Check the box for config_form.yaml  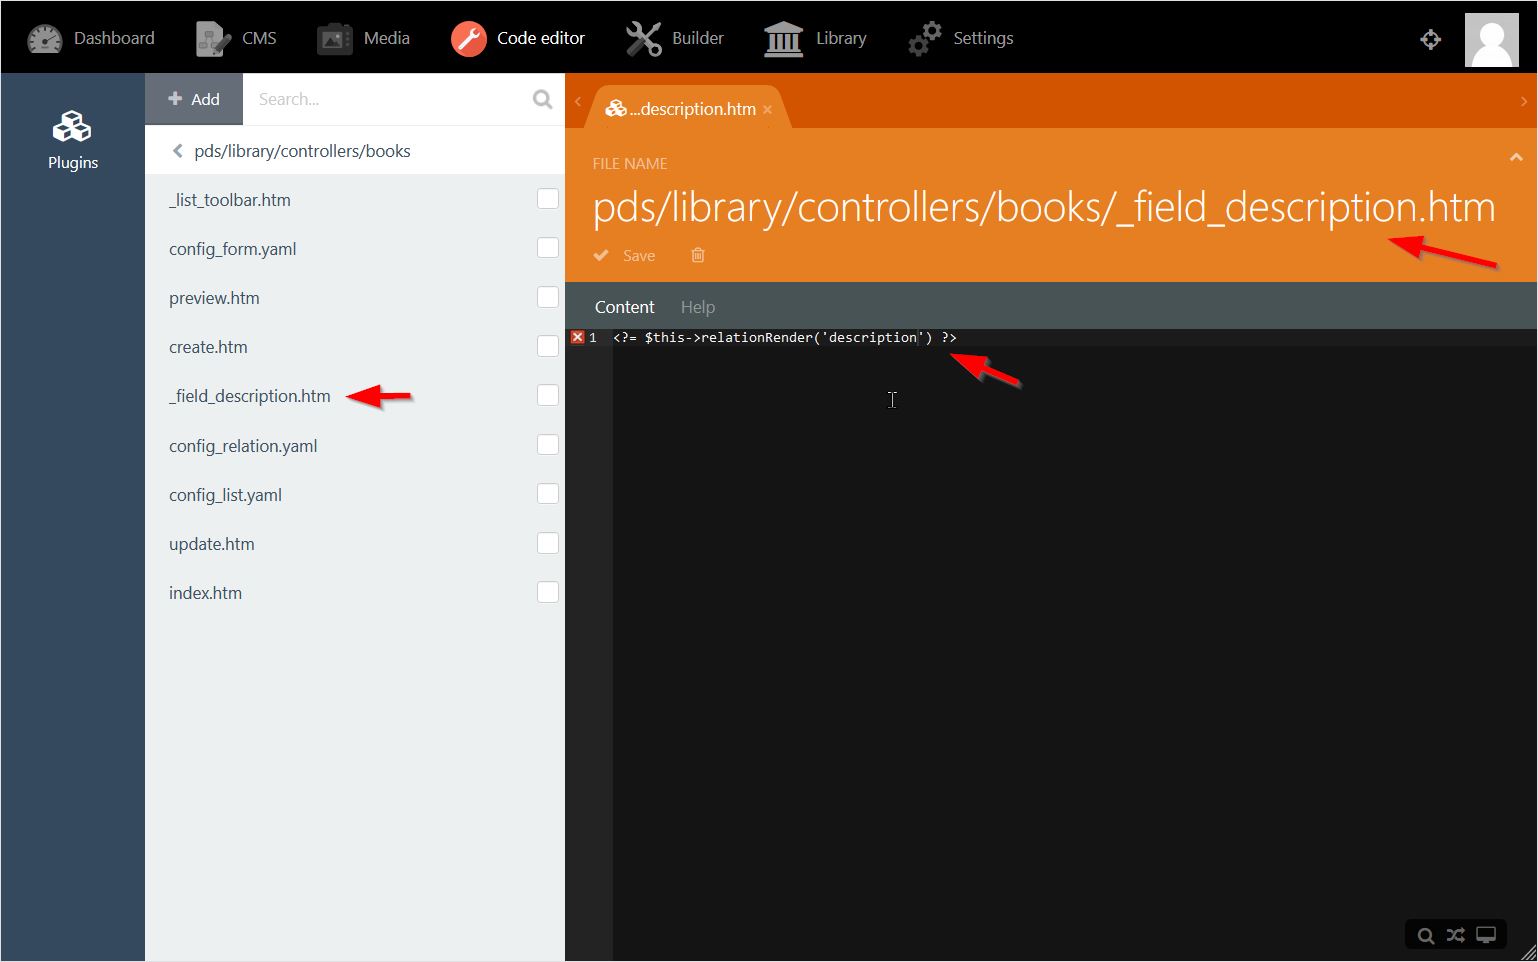pyautogui.click(x=548, y=247)
